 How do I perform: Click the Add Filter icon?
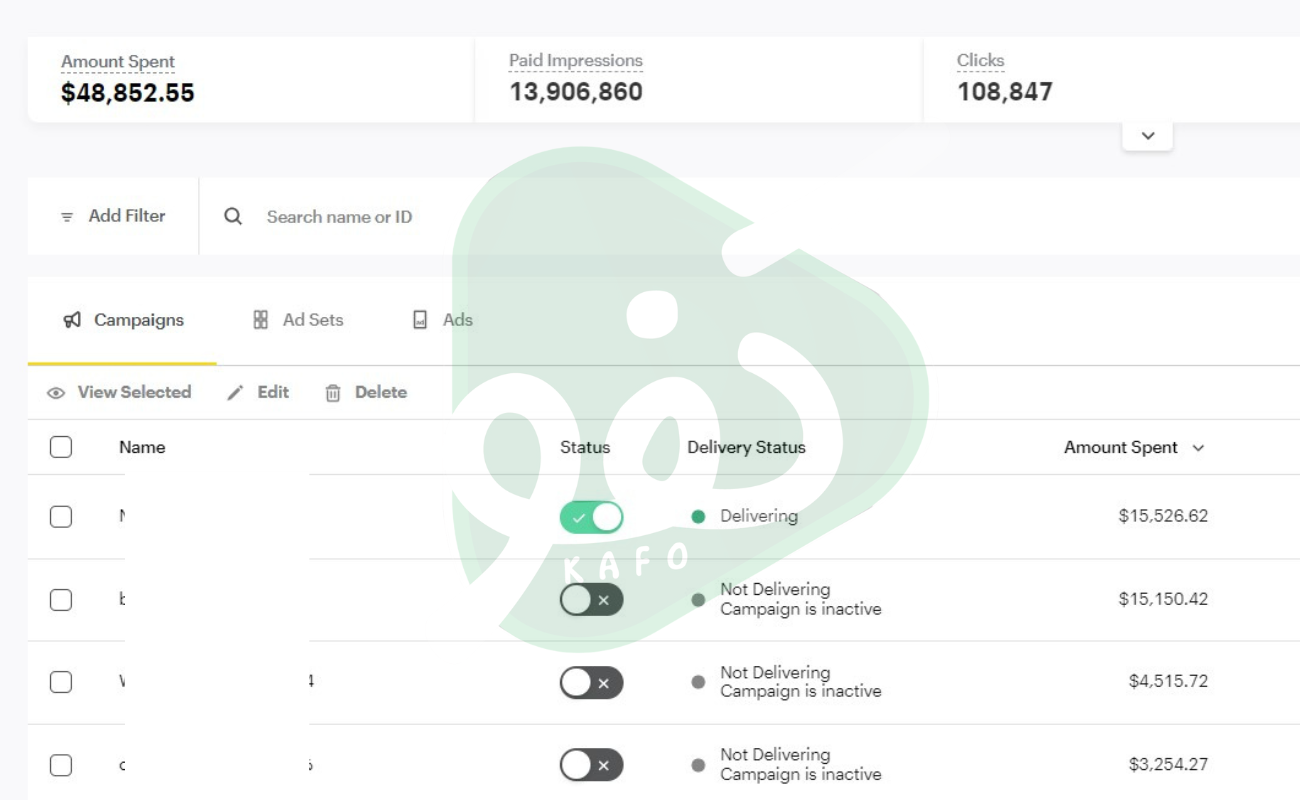(67, 217)
